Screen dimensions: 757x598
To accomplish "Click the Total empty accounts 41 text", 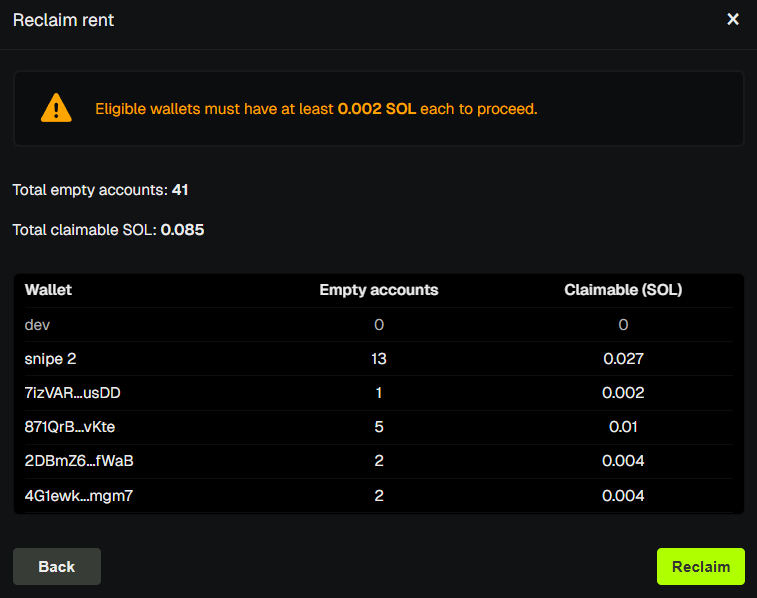I will pyautogui.click(x=100, y=189).
